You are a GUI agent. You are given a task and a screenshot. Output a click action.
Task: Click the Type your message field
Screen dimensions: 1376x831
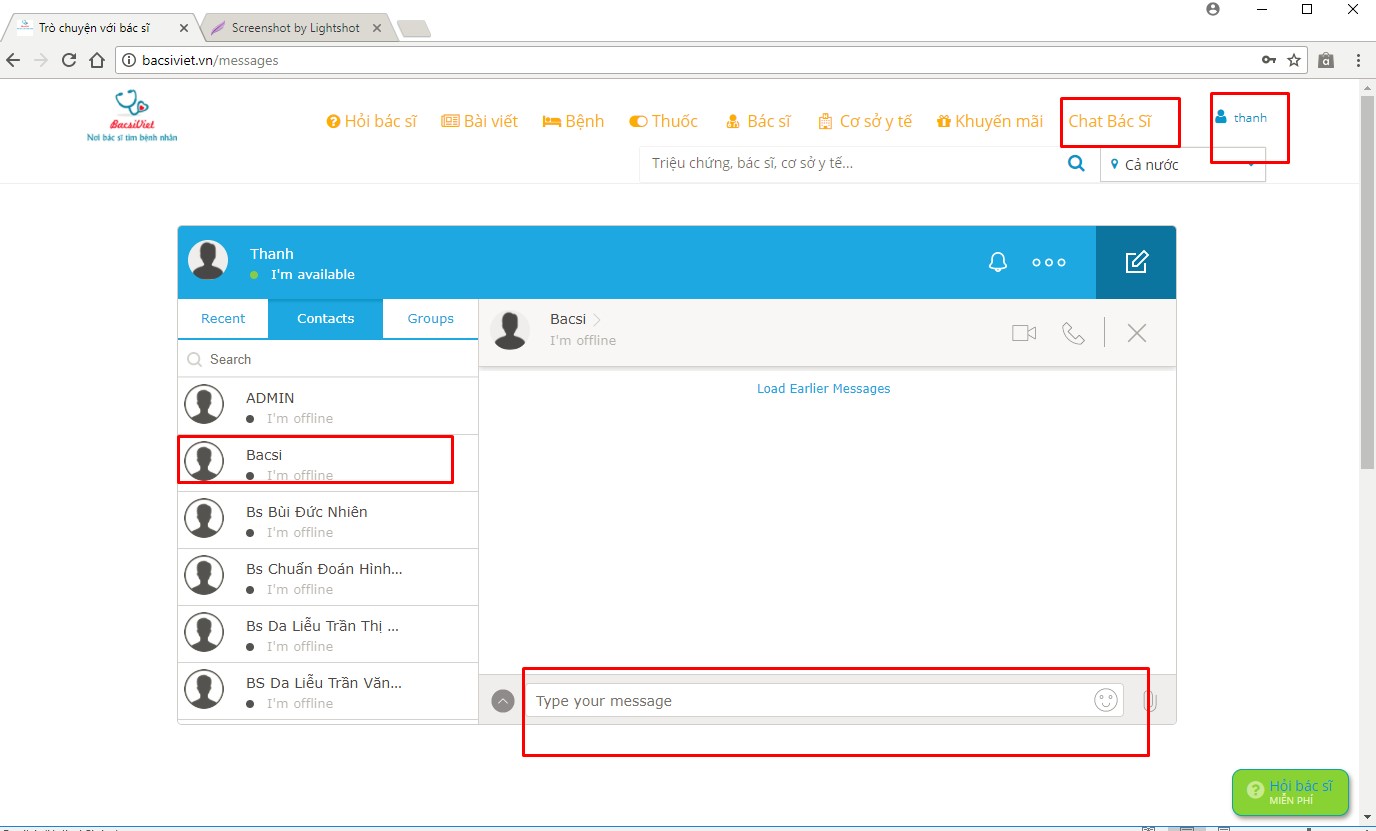[810, 700]
